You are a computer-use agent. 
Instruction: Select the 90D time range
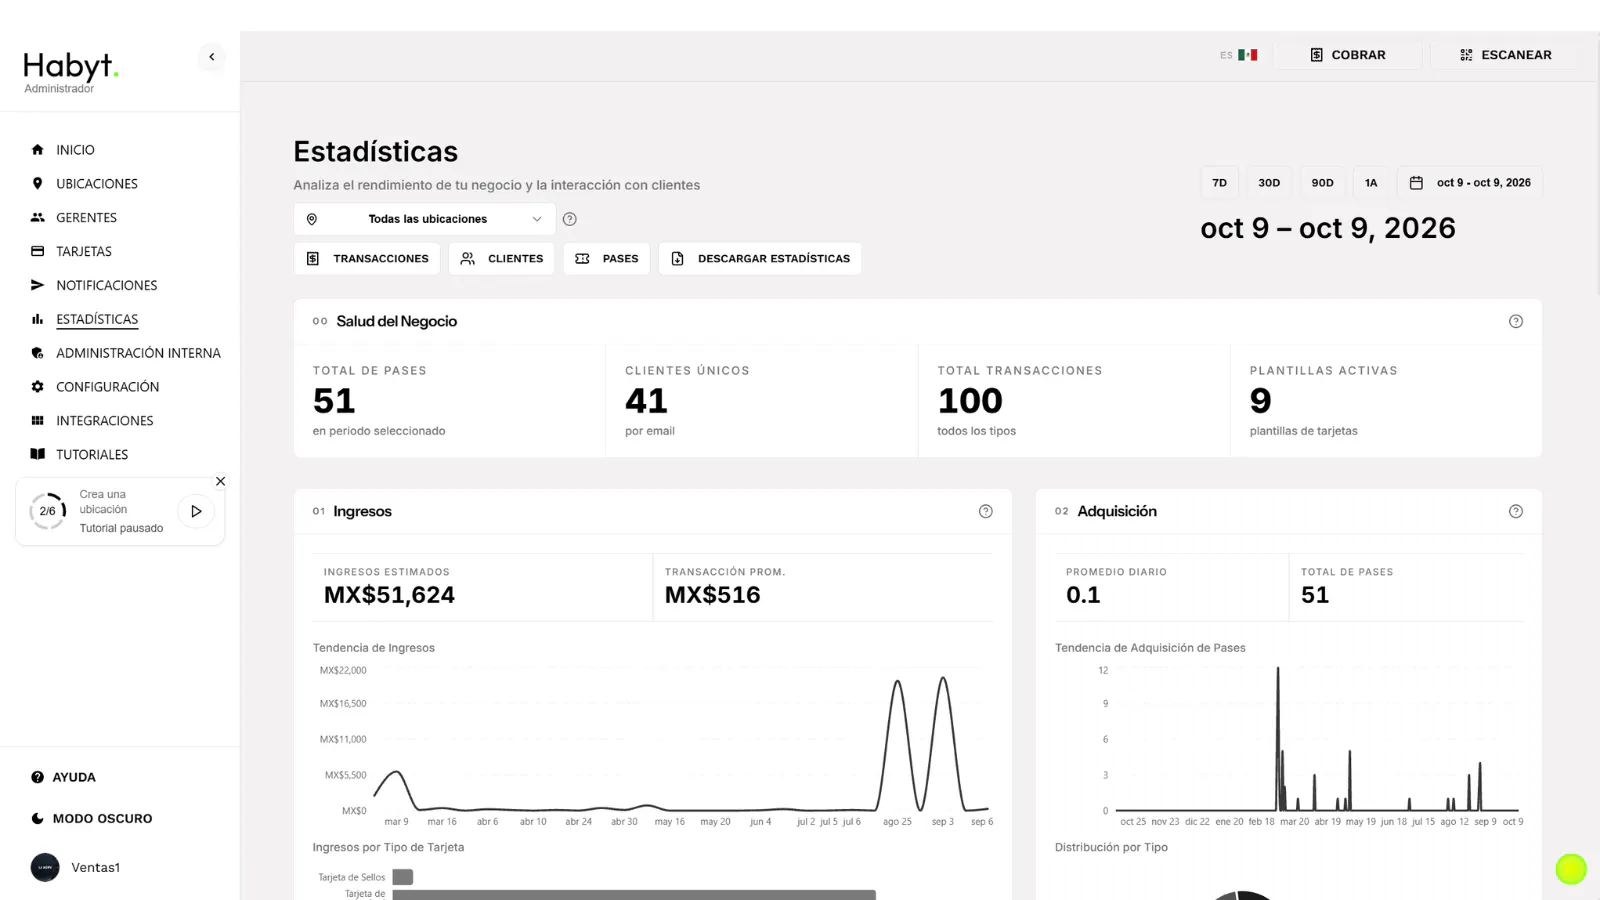pos(1323,183)
